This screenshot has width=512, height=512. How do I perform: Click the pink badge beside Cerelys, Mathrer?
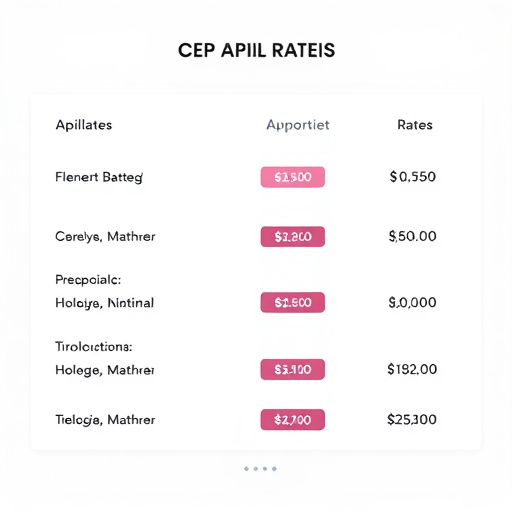(x=293, y=237)
